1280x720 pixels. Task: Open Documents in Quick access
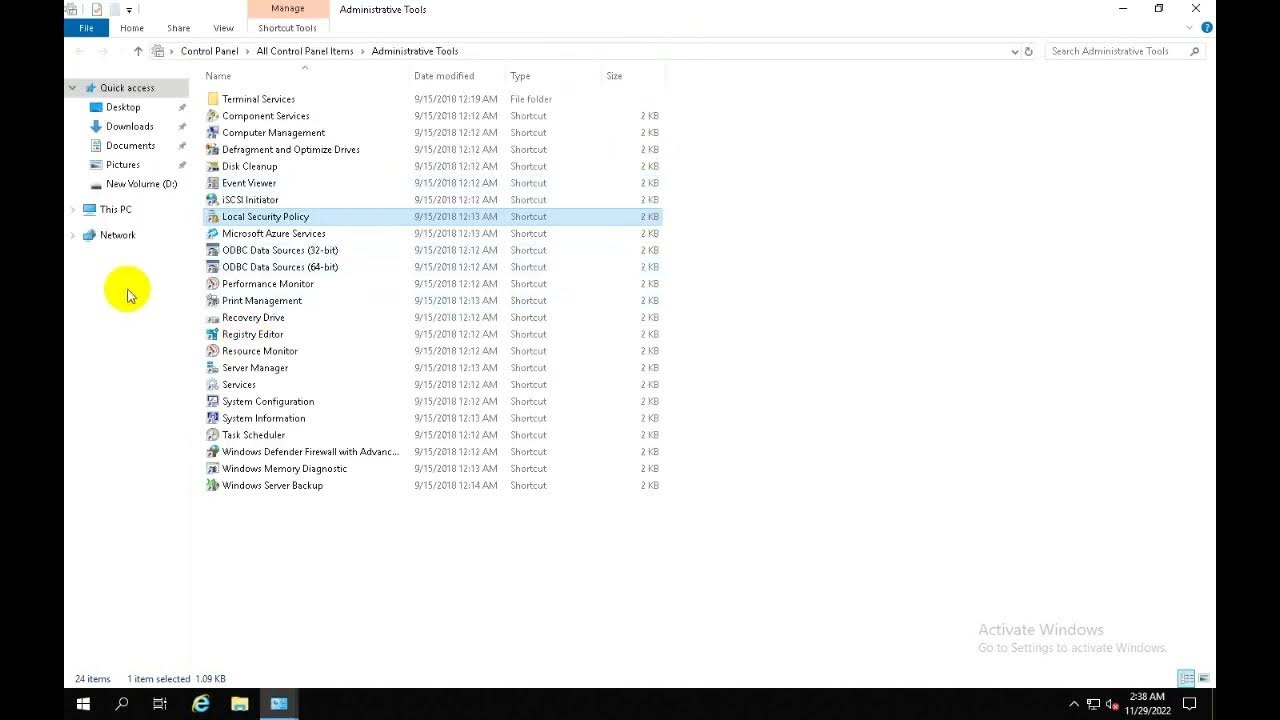click(130, 146)
